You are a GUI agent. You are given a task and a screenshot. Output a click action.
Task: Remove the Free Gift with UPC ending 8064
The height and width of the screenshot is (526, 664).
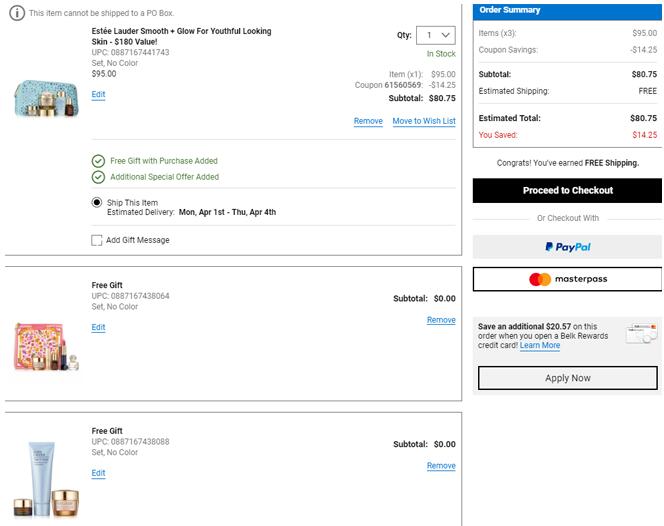point(440,320)
